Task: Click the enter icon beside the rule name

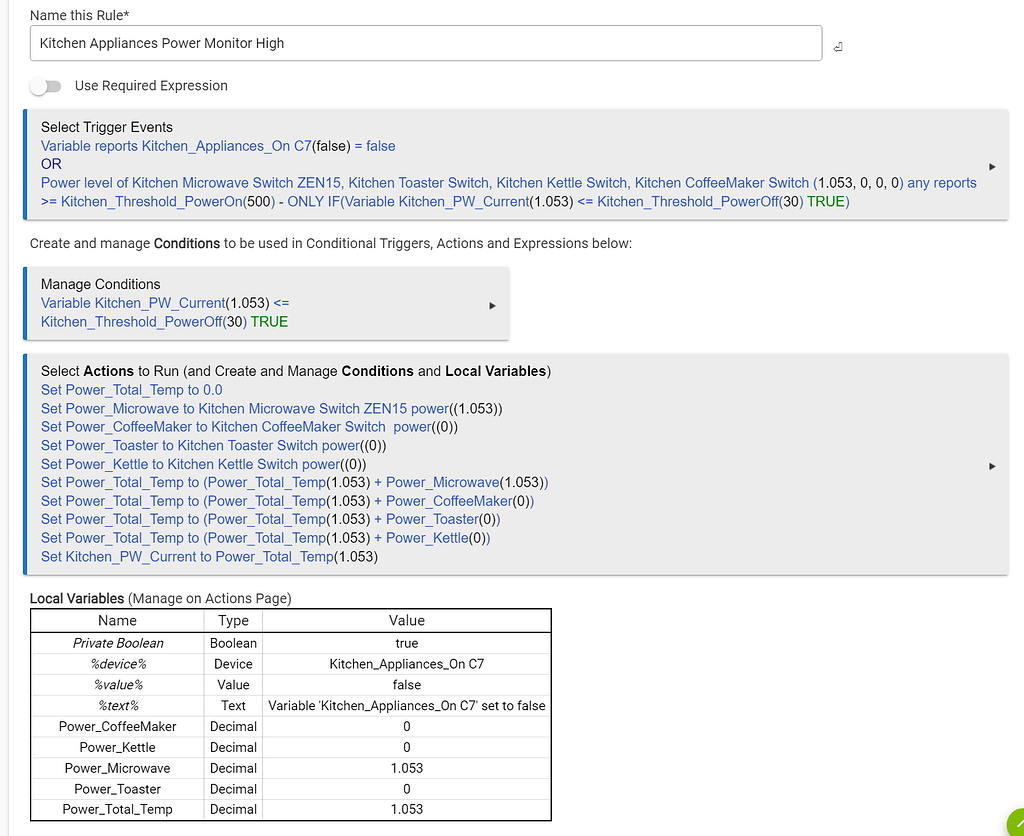Action: [x=838, y=47]
